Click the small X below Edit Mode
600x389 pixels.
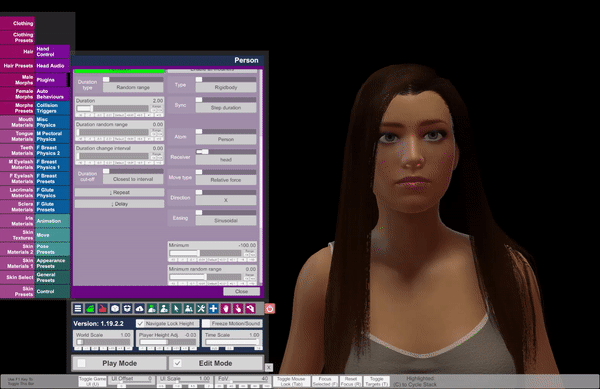coord(269,367)
